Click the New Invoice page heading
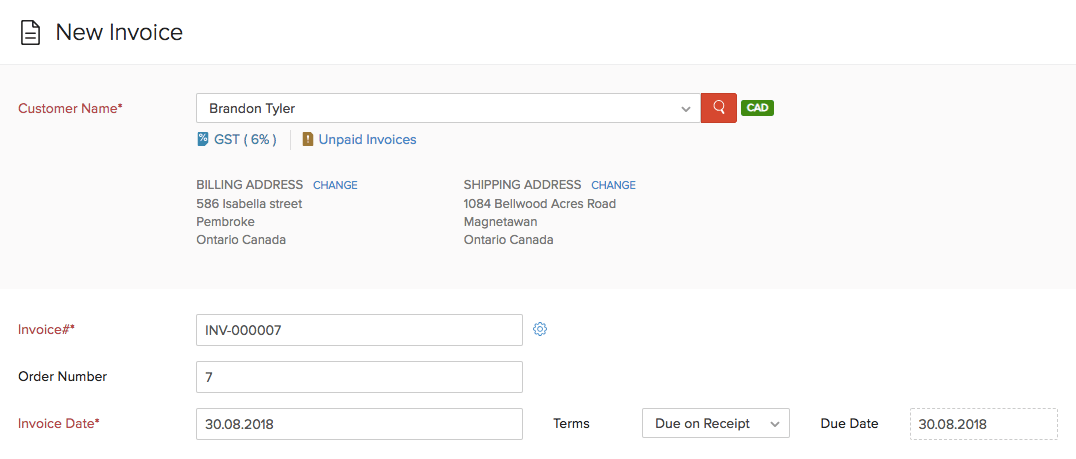The width and height of the screenshot is (1076, 459). [x=119, y=32]
